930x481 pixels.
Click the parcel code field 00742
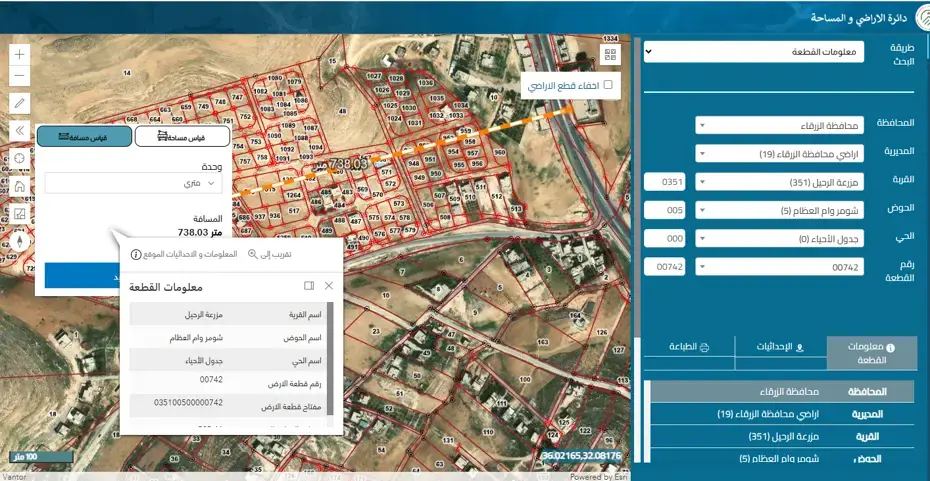click(665, 267)
